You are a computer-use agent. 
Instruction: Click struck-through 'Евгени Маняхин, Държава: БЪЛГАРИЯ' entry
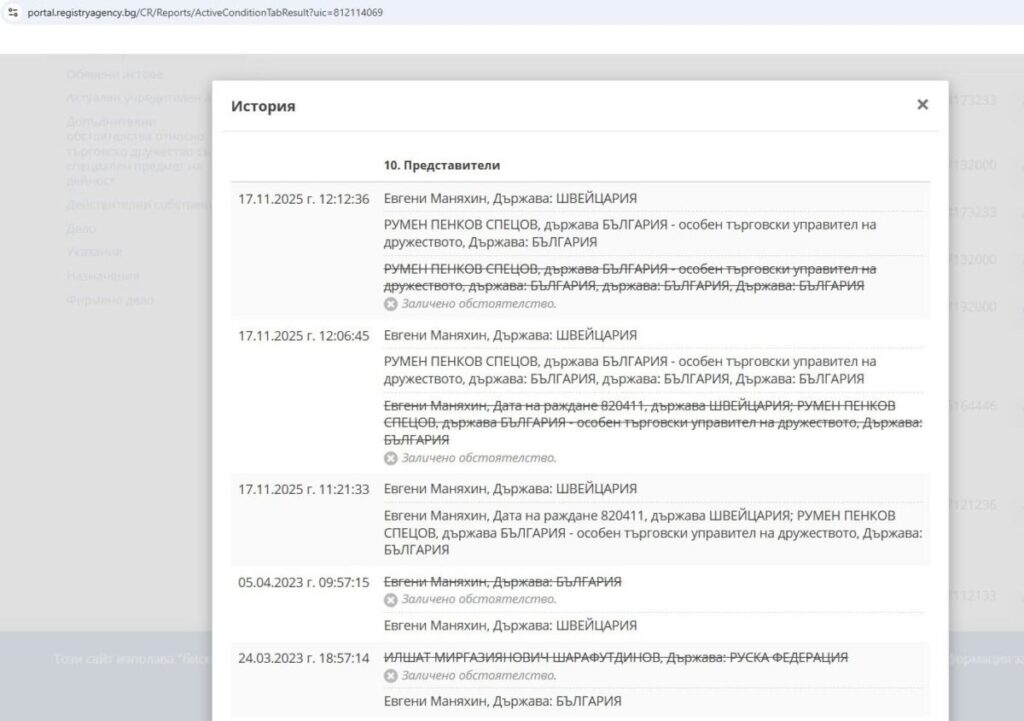(x=502, y=582)
